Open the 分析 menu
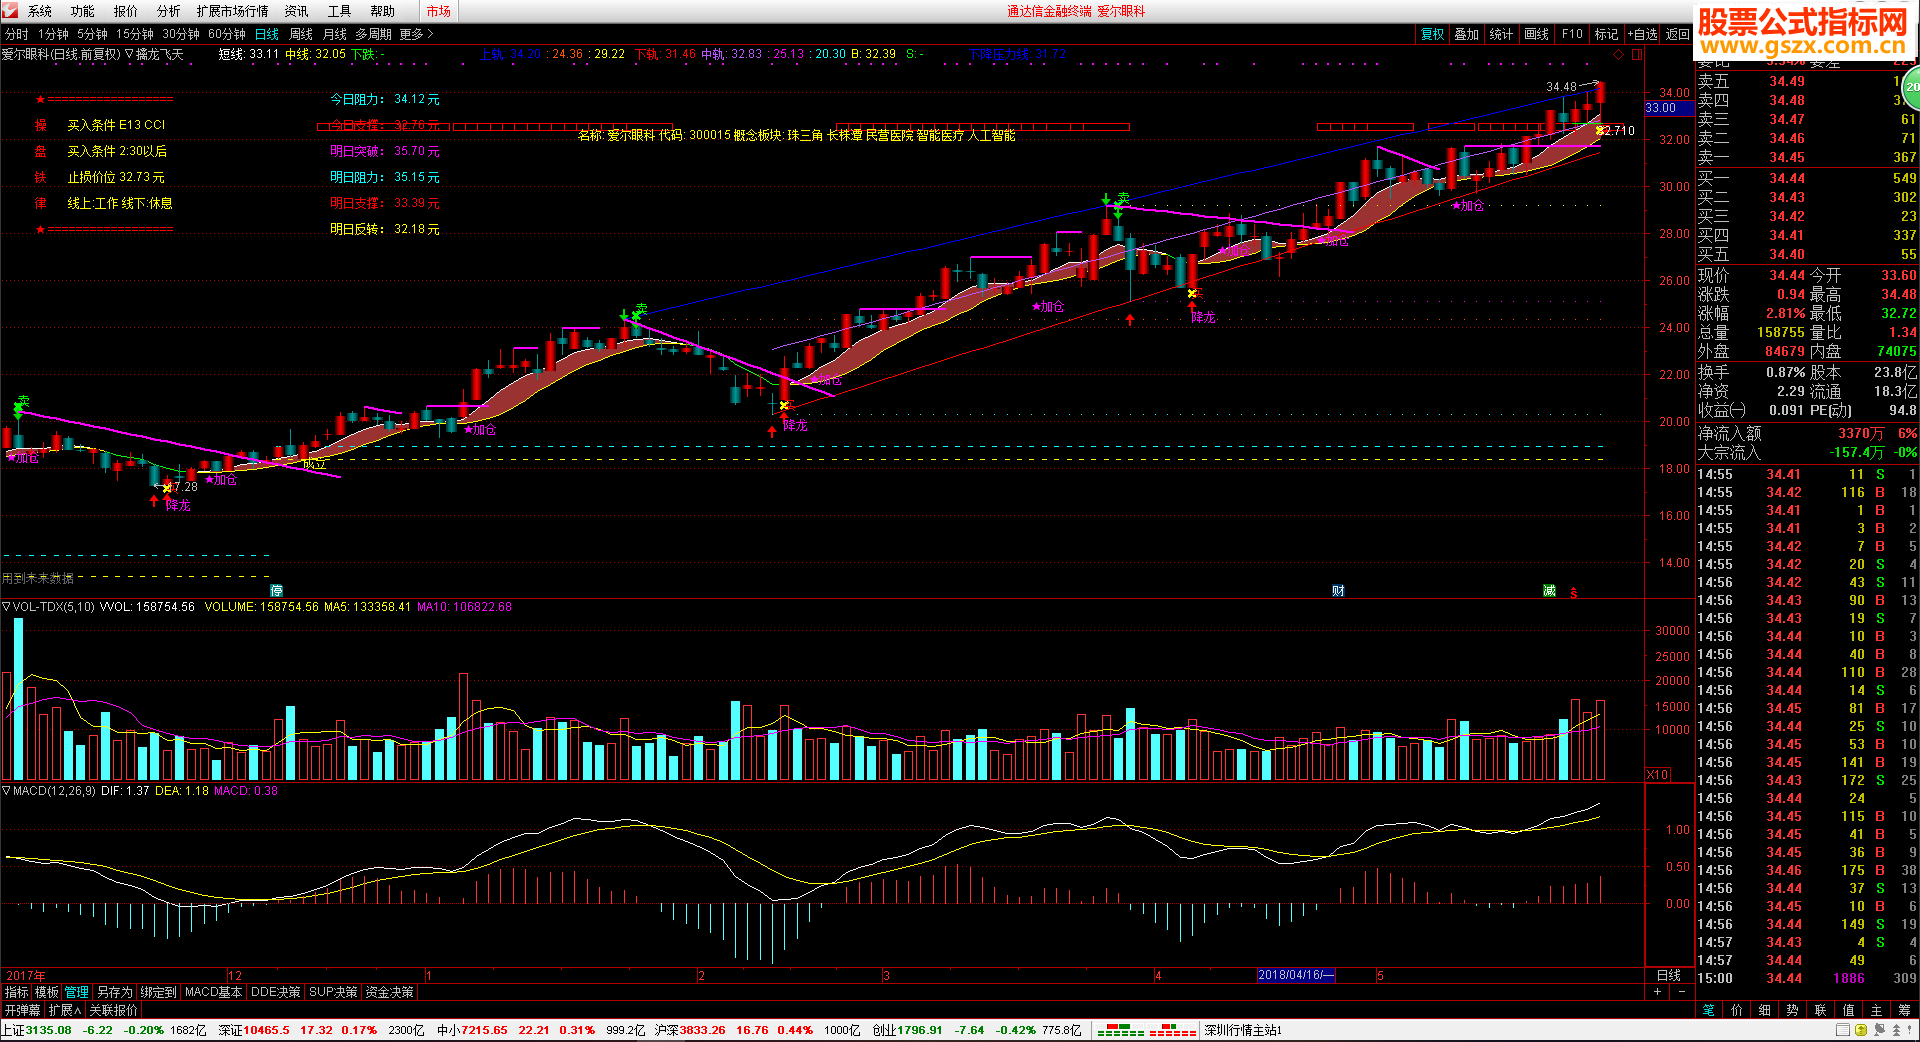The image size is (1920, 1042). coord(169,11)
